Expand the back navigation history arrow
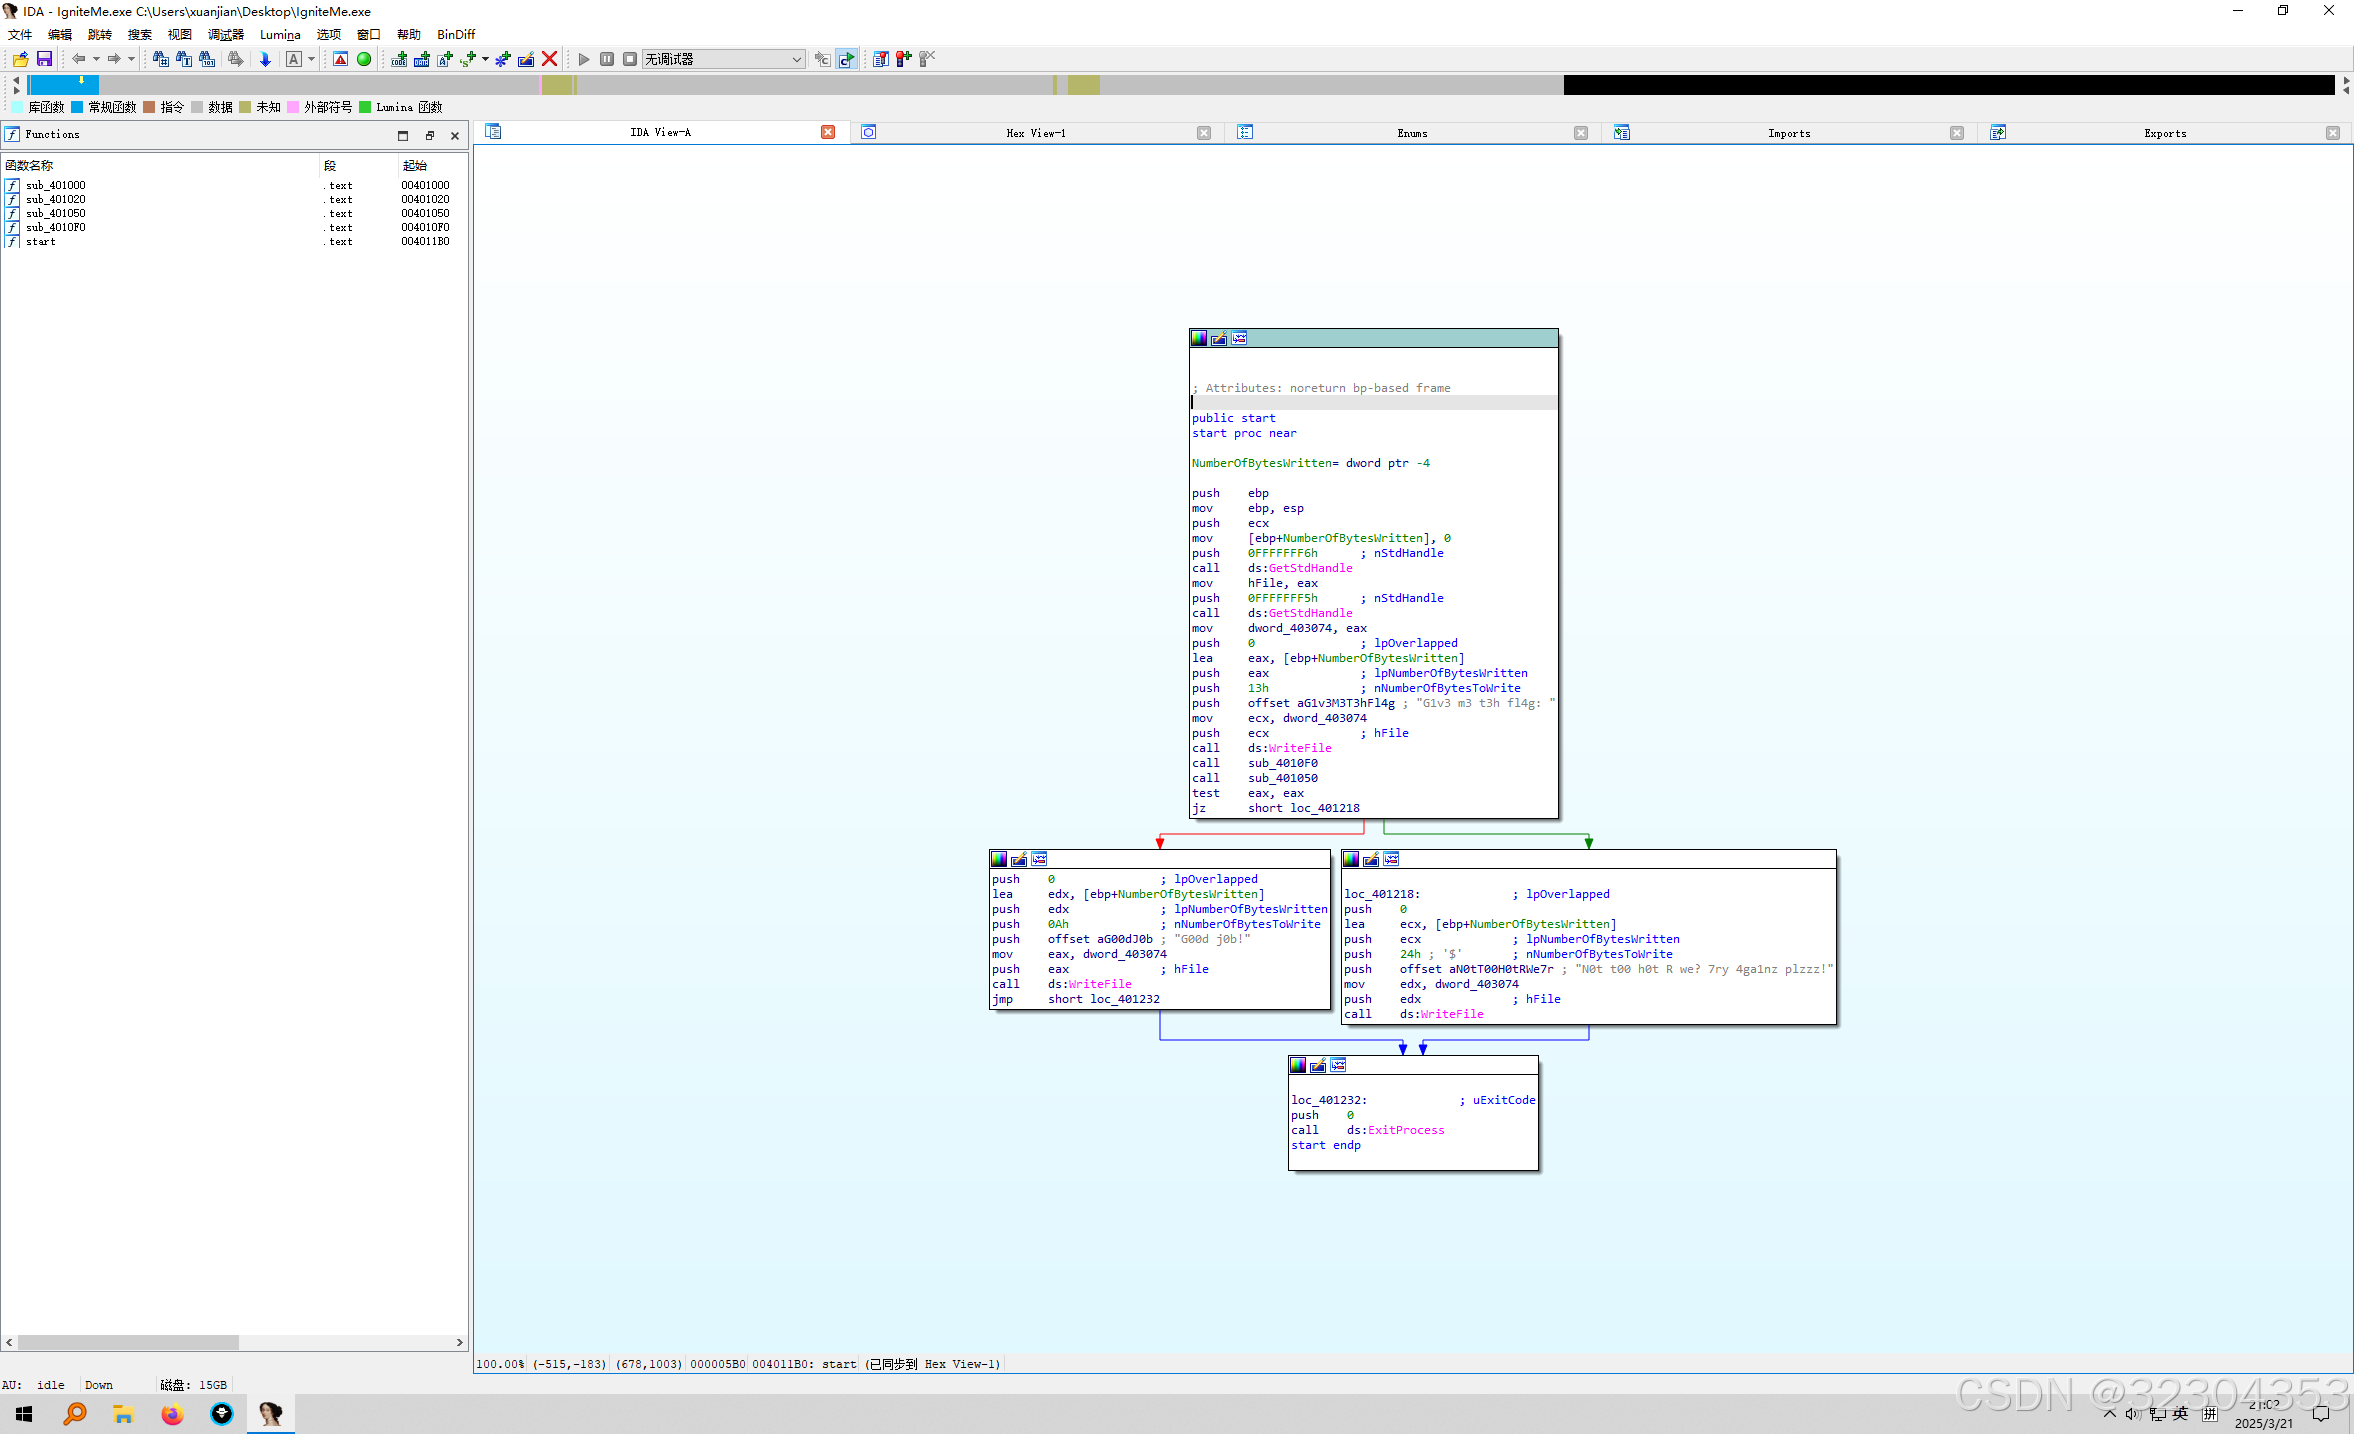Viewport: 2354px width, 1434px height. click(x=96, y=59)
